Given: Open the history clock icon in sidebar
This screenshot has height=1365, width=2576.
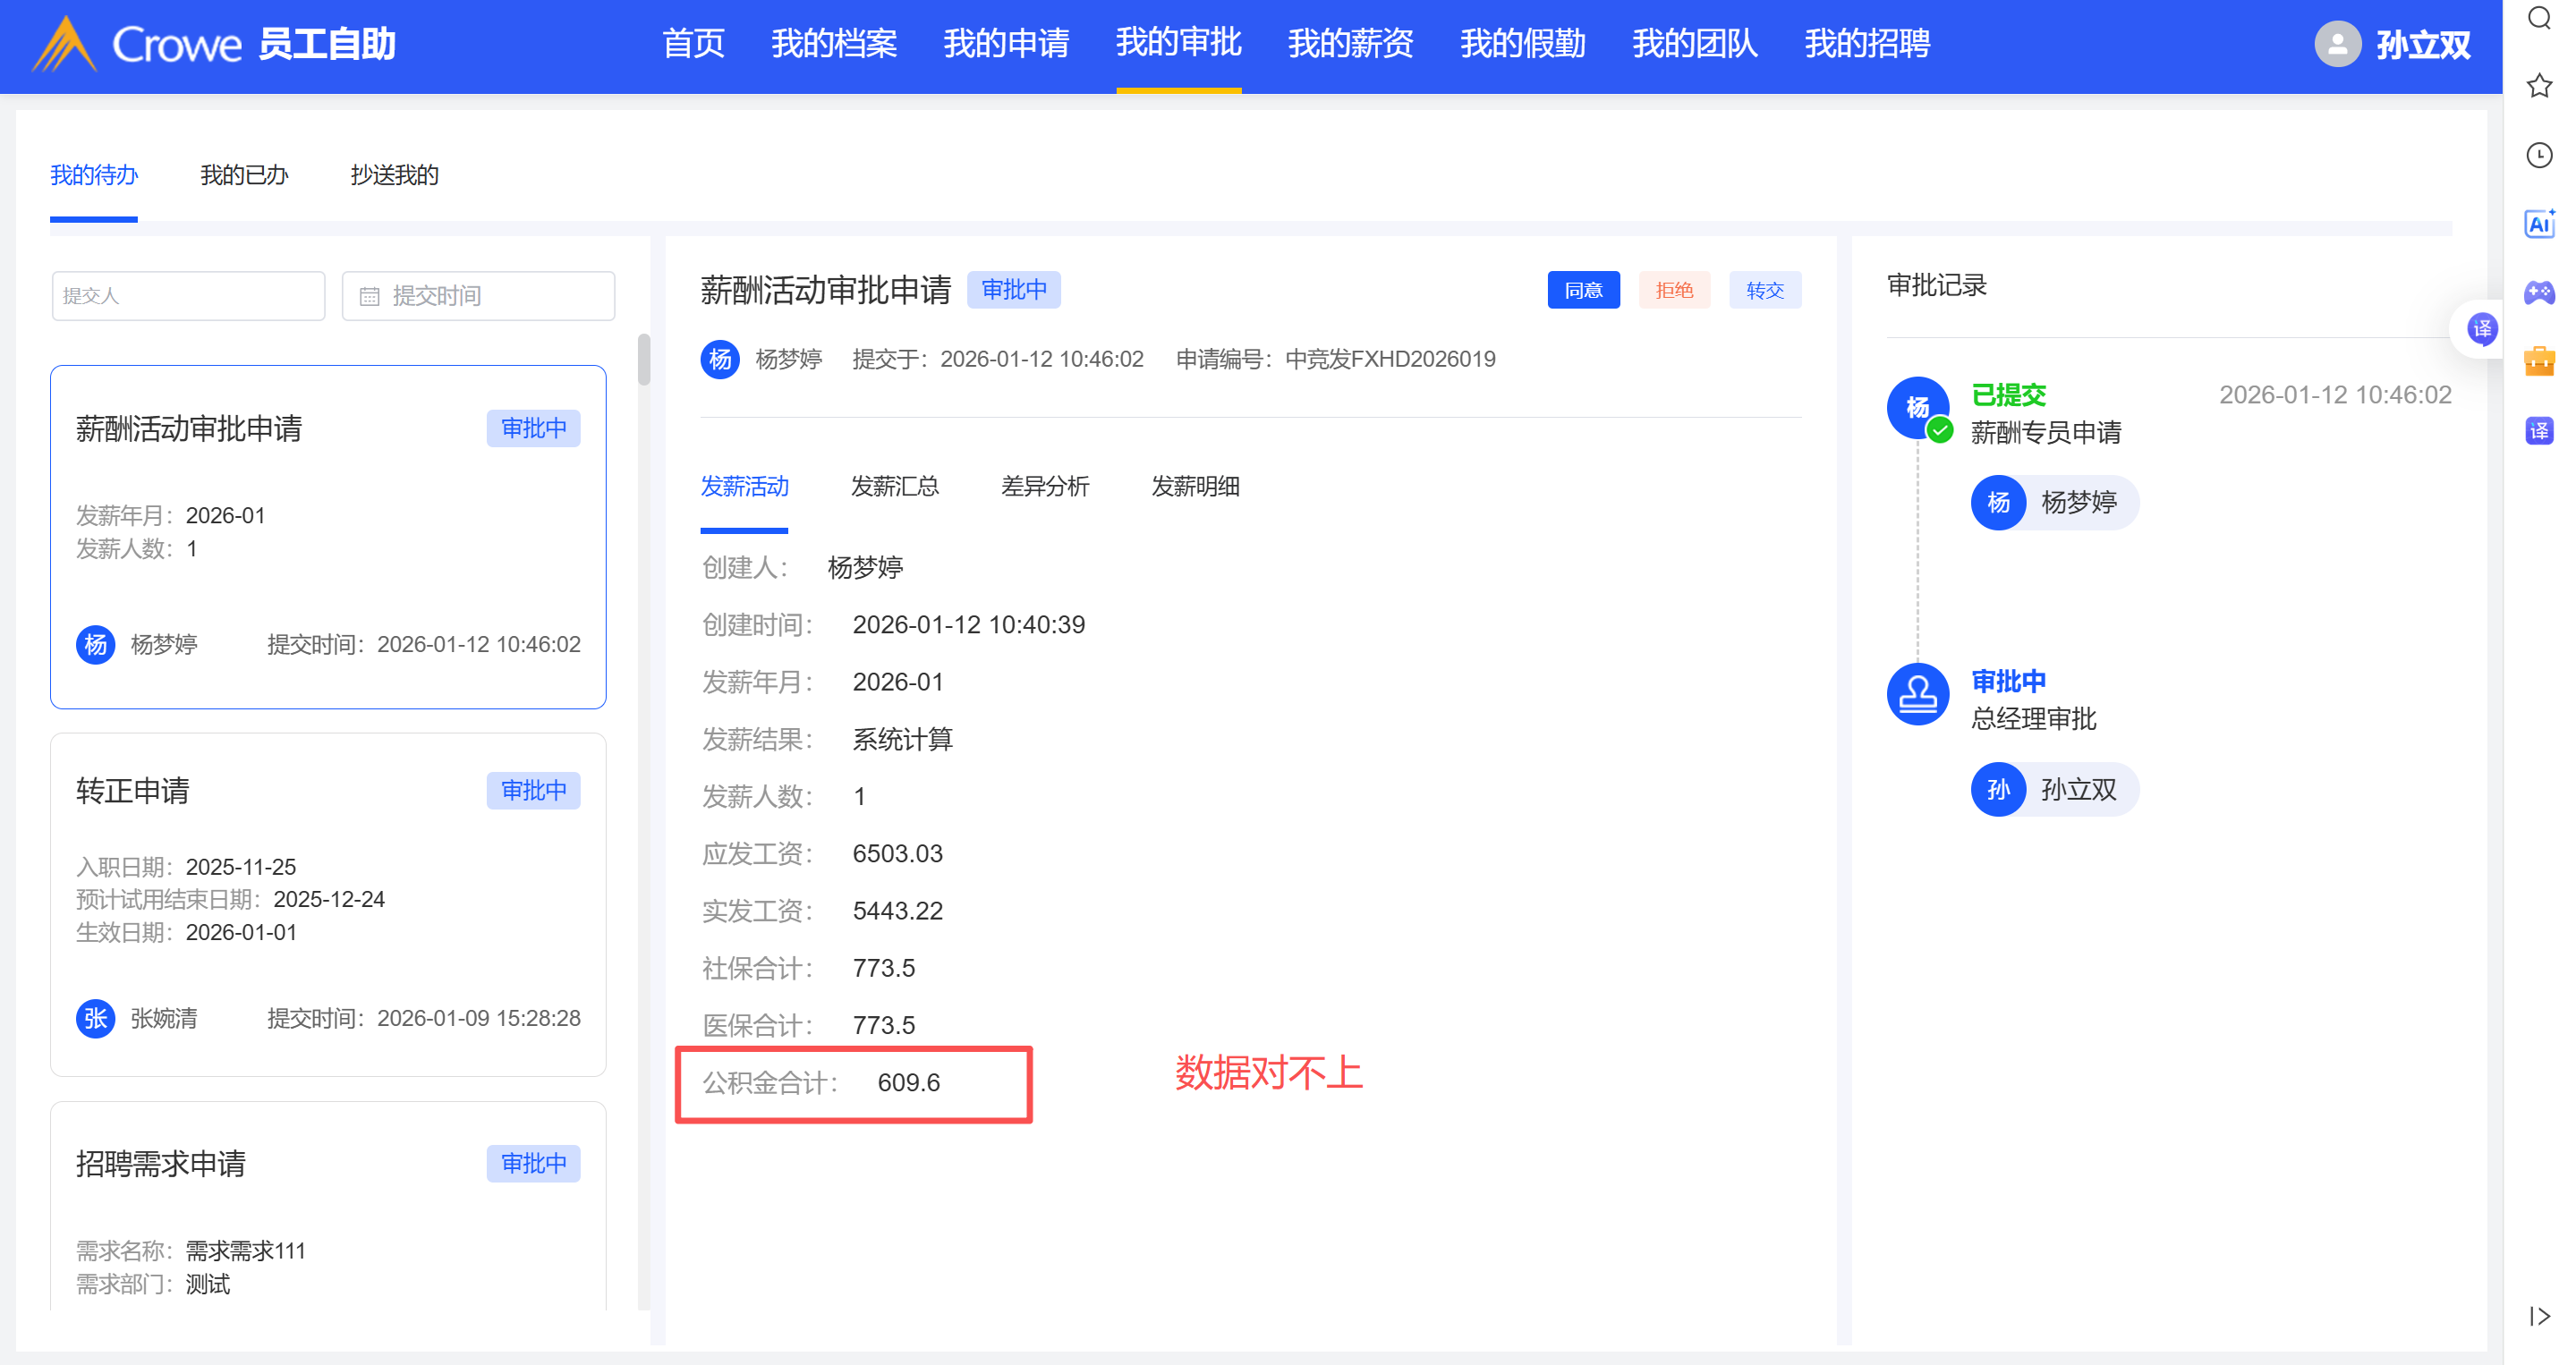Looking at the screenshot, I should 2539,155.
